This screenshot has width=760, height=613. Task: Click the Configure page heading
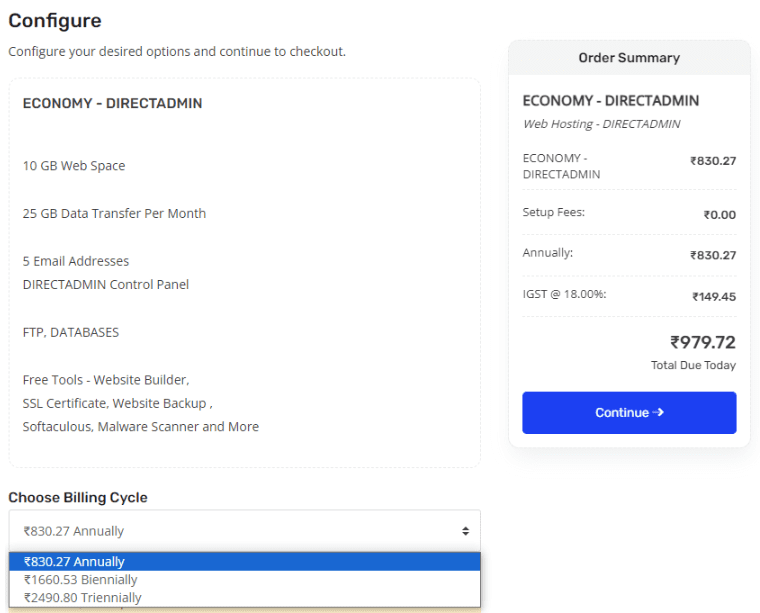55,20
